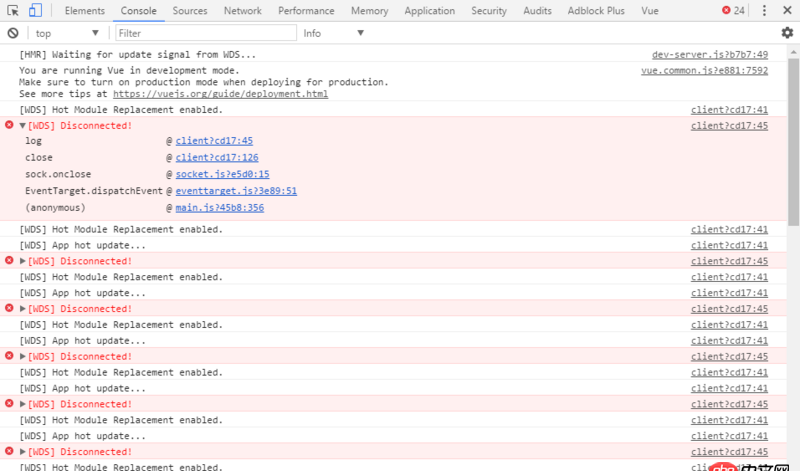800x471 pixels.
Task: Switch to the Adblock Plus tab
Action: pyautogui.click(x=596, y=11)
